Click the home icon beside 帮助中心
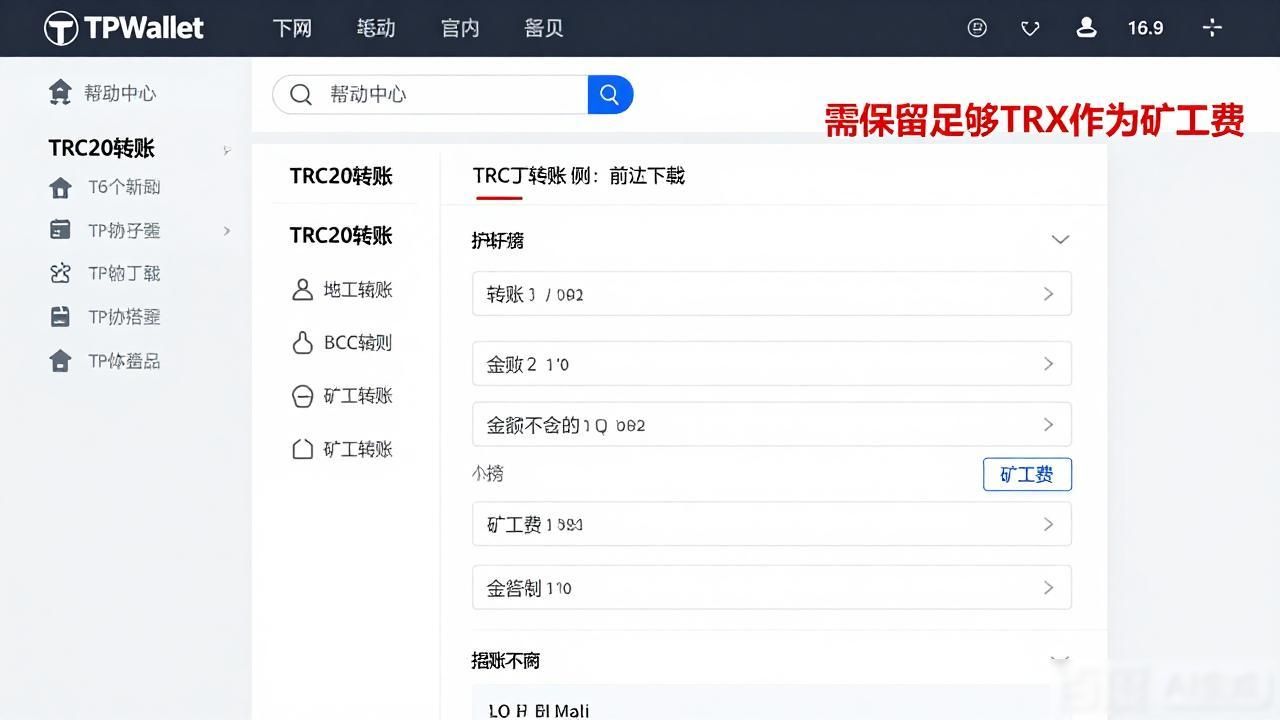 [60, 93]
